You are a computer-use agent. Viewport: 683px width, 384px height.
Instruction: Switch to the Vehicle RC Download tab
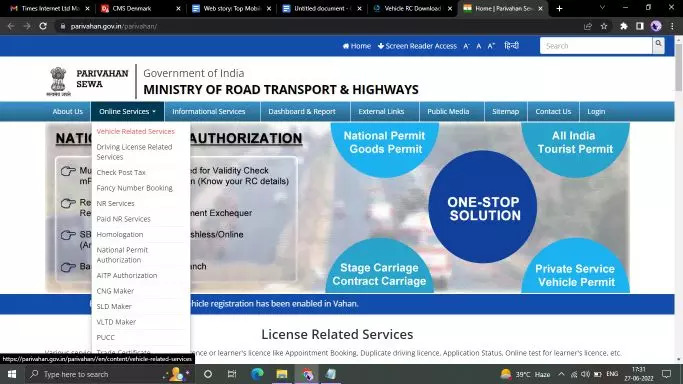click(x=412, y=8)
